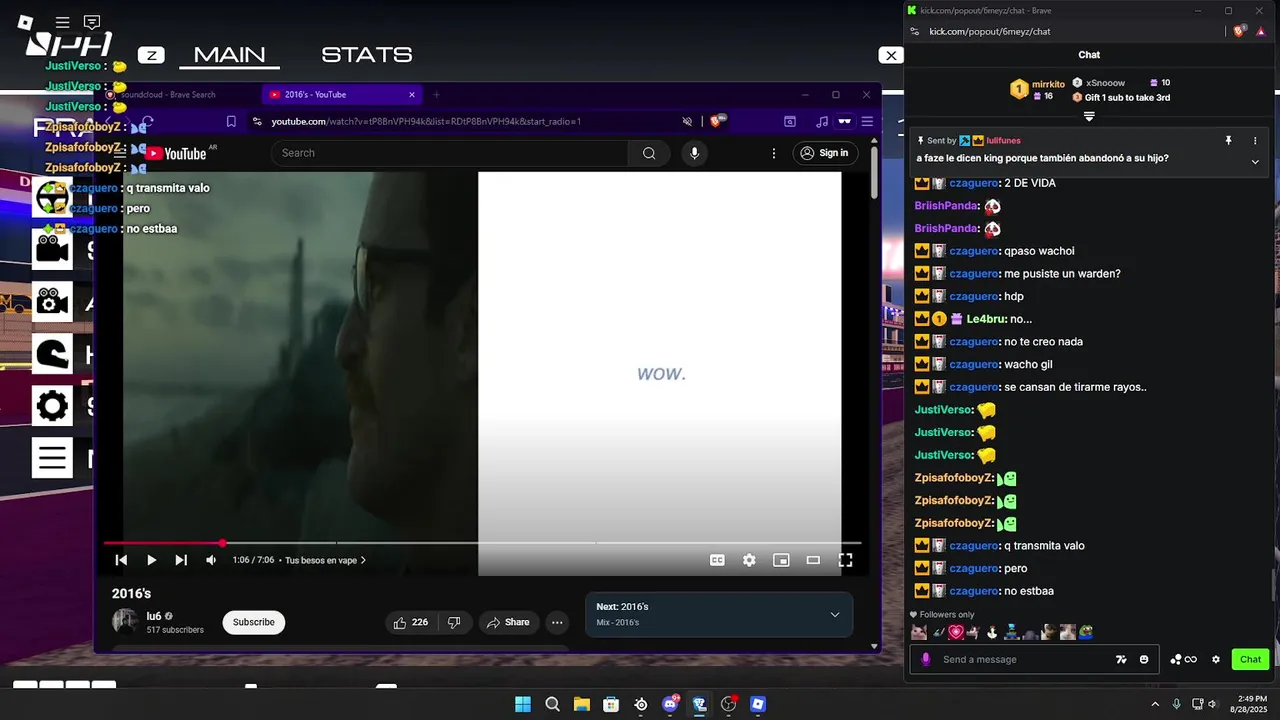Image resolution: width=1280 pixels, height=720 pixels.
Task: Toggle closed captions on video
Action: point(717,560)
